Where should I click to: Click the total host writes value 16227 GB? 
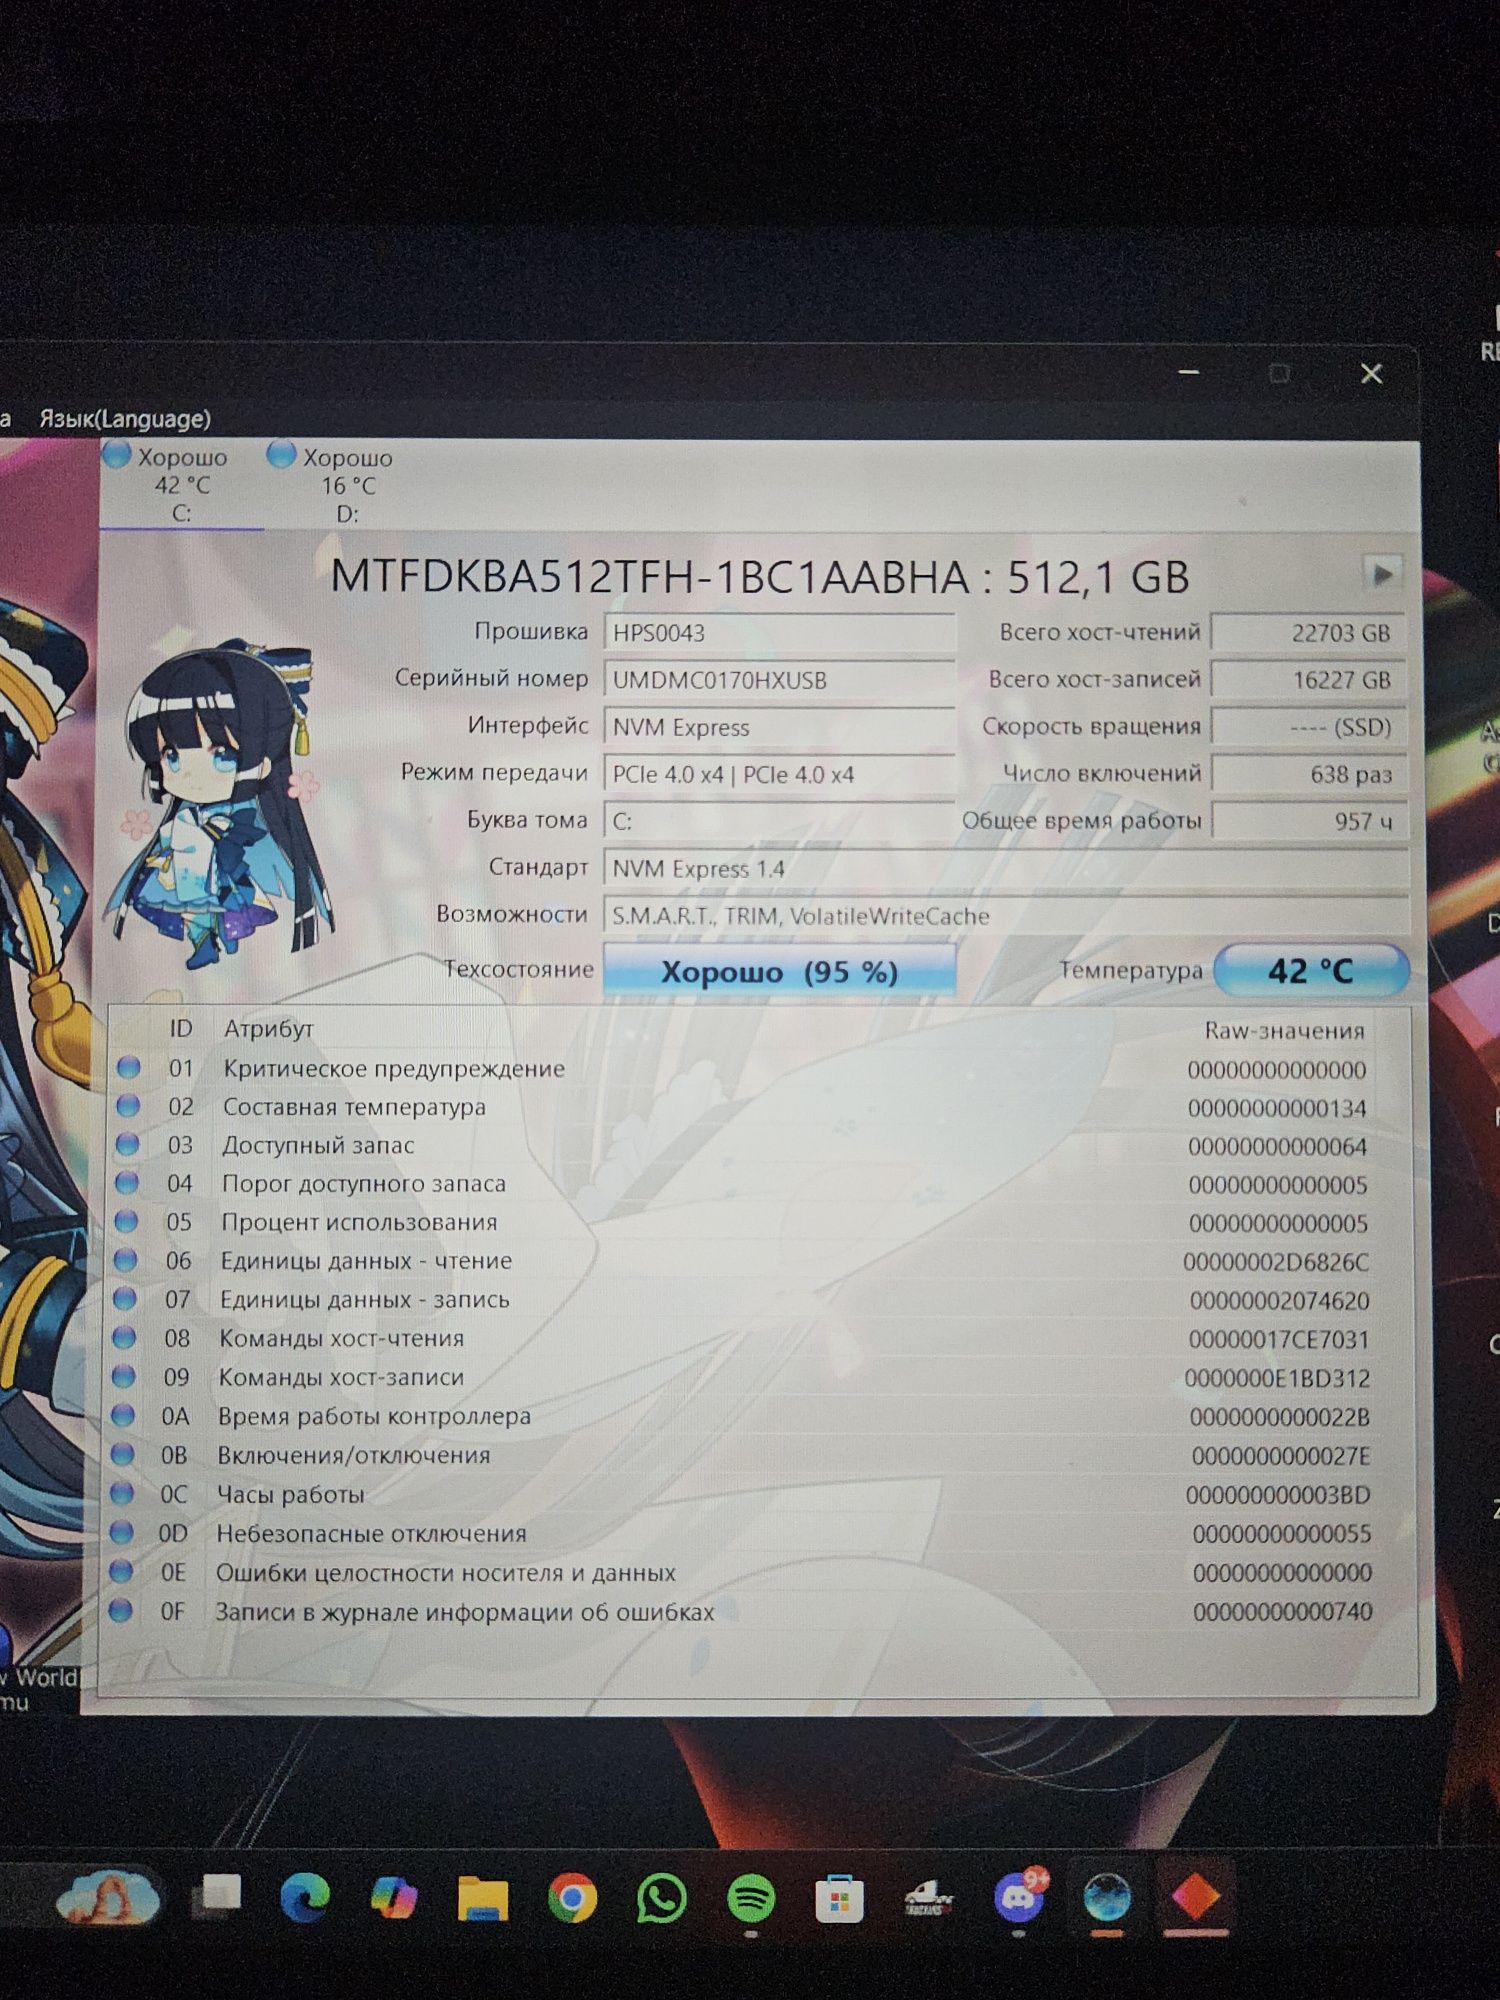1309,680
